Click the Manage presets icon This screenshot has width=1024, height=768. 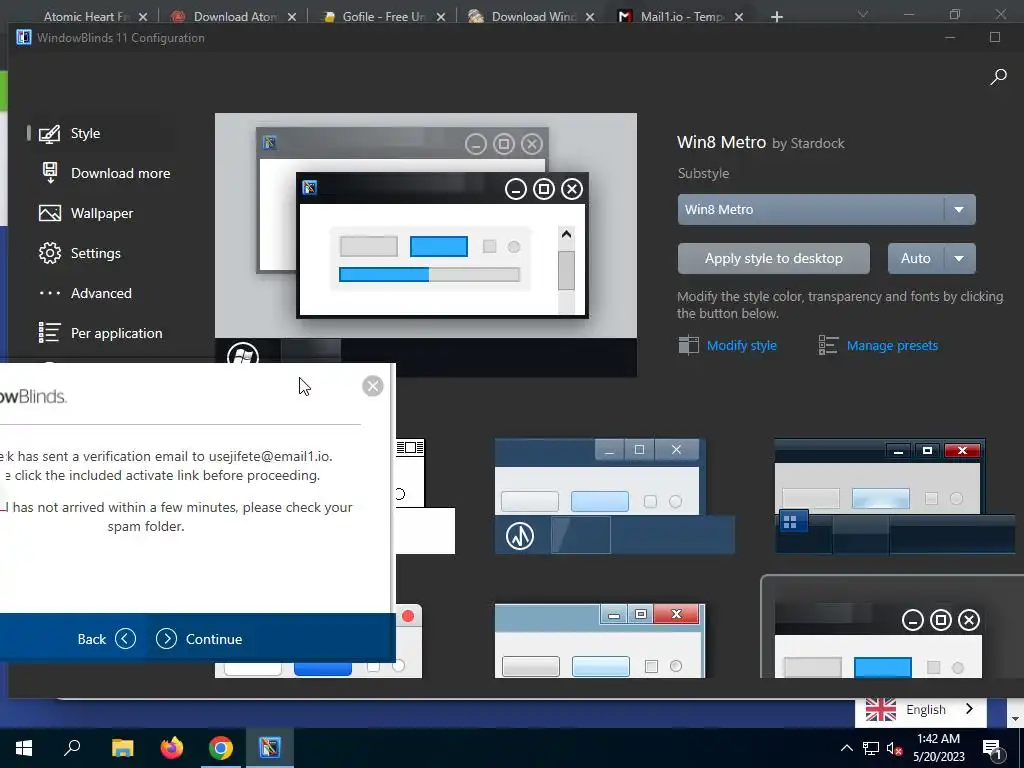(828, 345)
